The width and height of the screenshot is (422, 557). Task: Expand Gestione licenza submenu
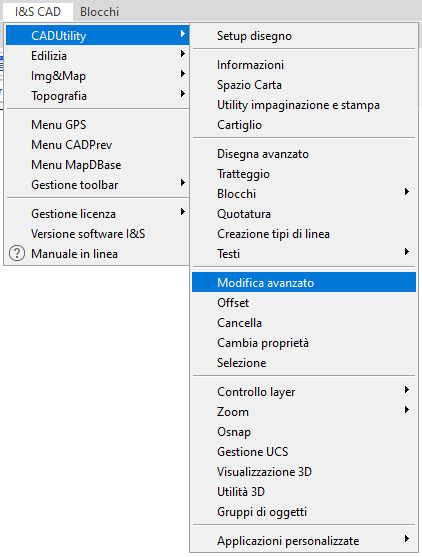pyautogui.click(x=97, y=213)
